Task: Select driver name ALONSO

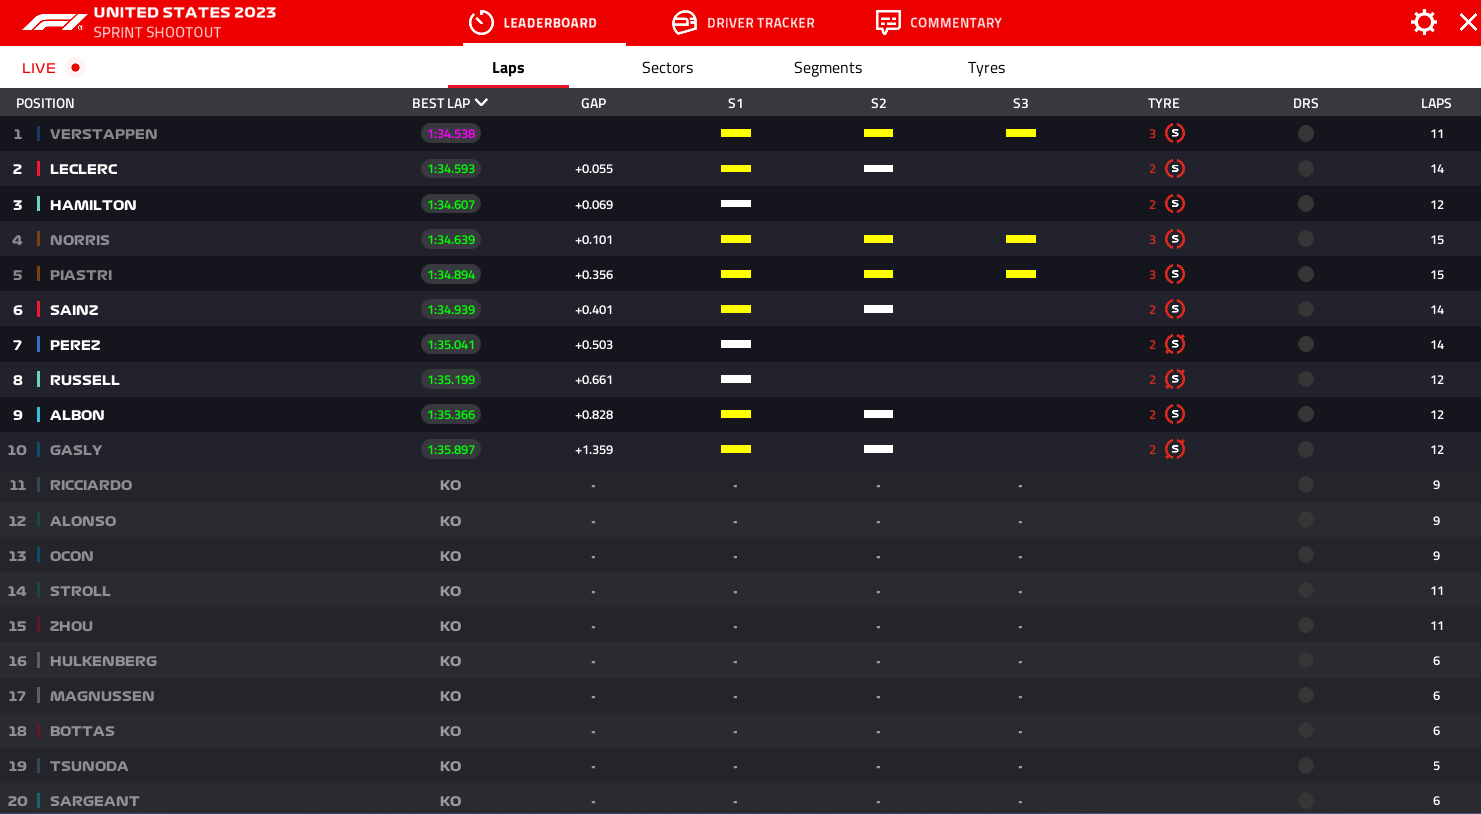Action: click(x=83, y=521)
